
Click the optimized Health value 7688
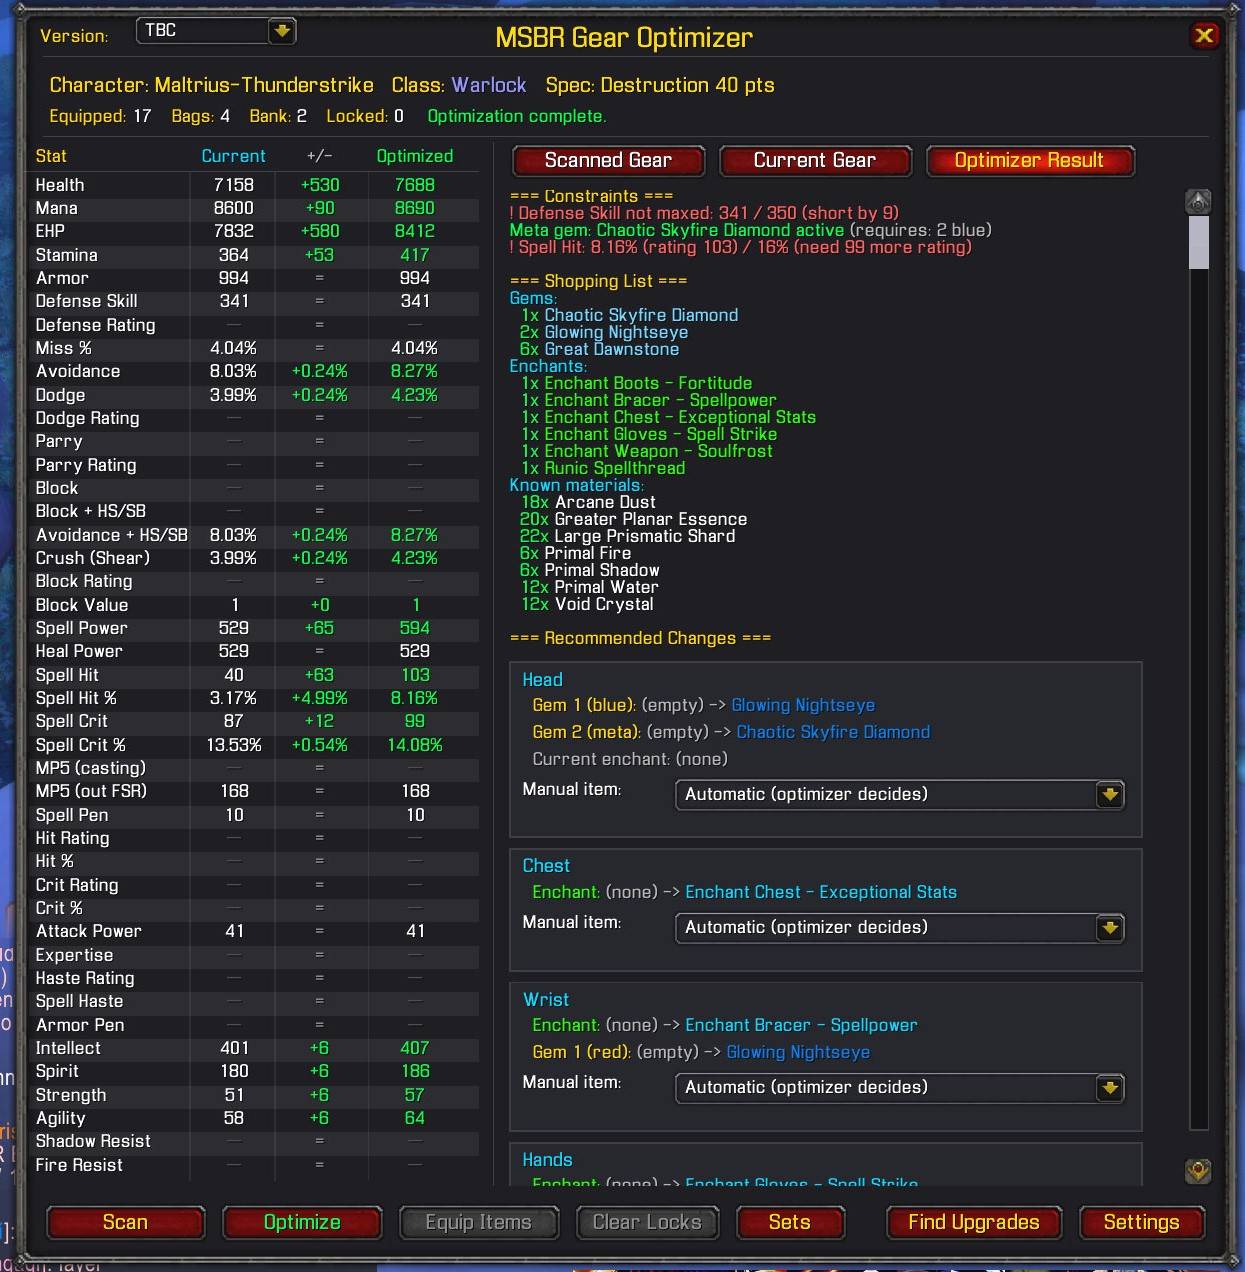414,185
